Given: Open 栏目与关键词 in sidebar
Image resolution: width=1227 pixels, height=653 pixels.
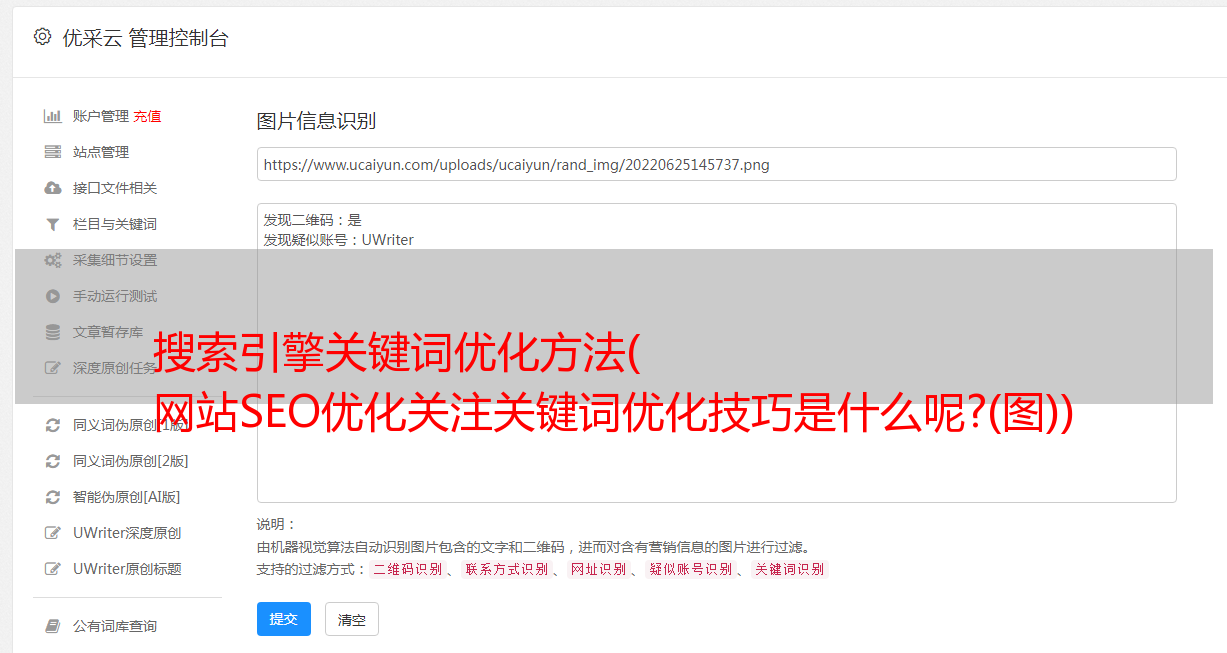Looking at the screenshot, I should [x=115, y=224].
